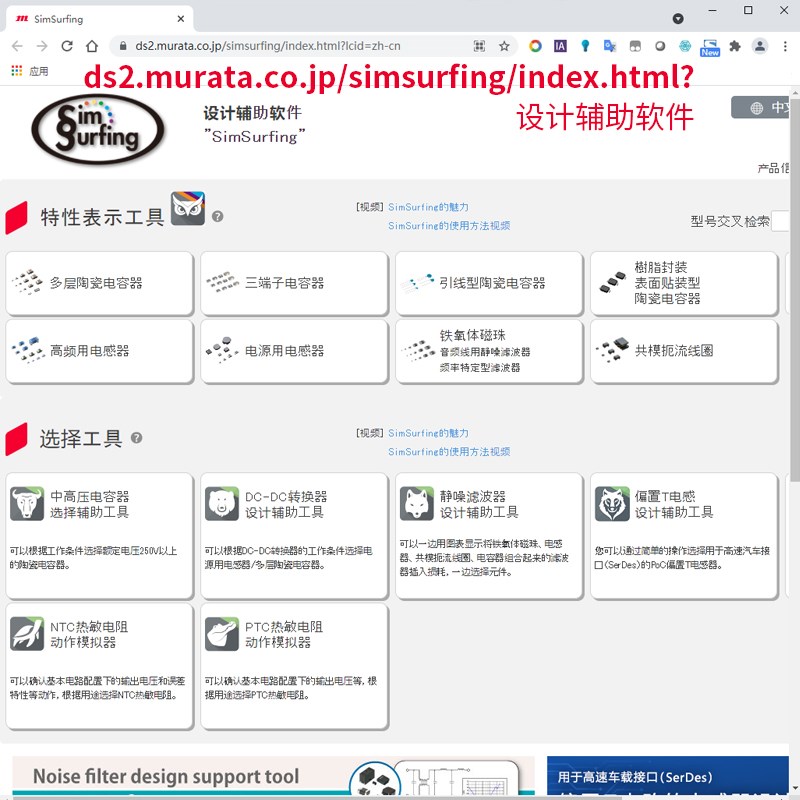Reload the page with the refresh button

coord(67,46)
